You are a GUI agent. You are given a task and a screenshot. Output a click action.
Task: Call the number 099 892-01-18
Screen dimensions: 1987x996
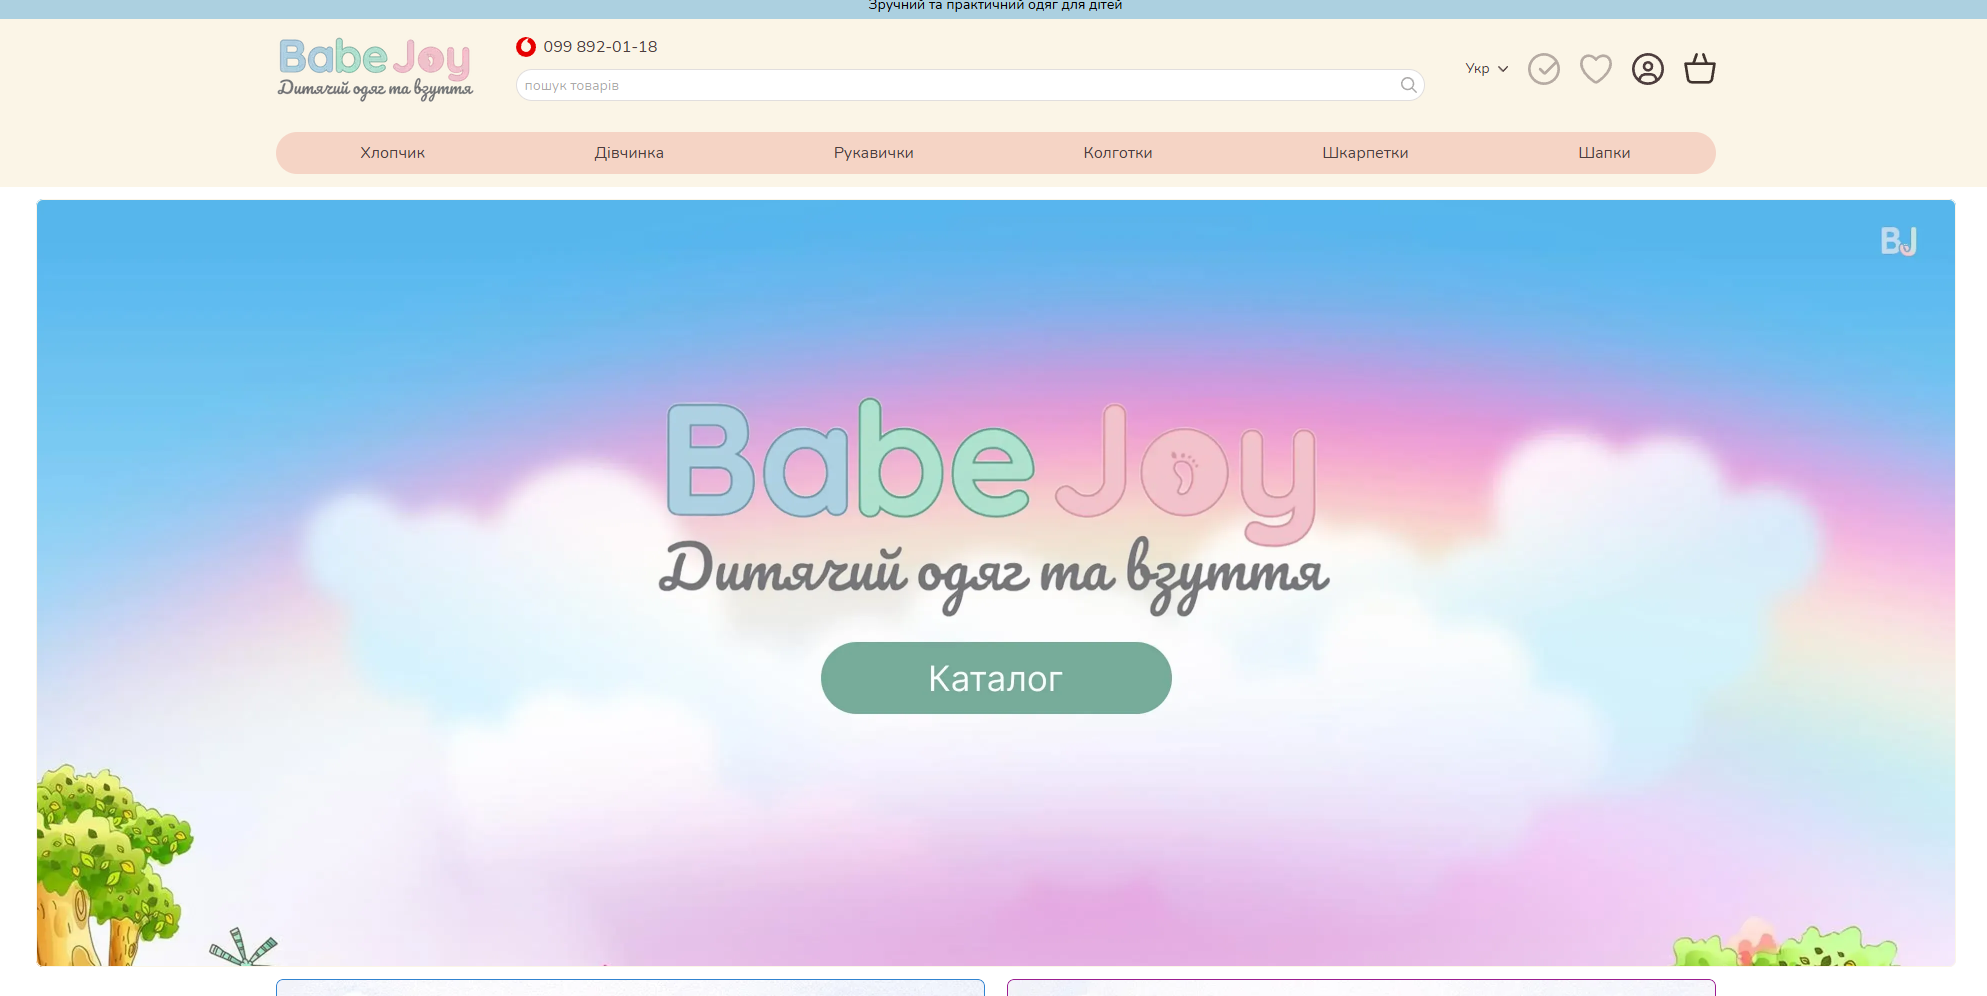coord(600,46)
